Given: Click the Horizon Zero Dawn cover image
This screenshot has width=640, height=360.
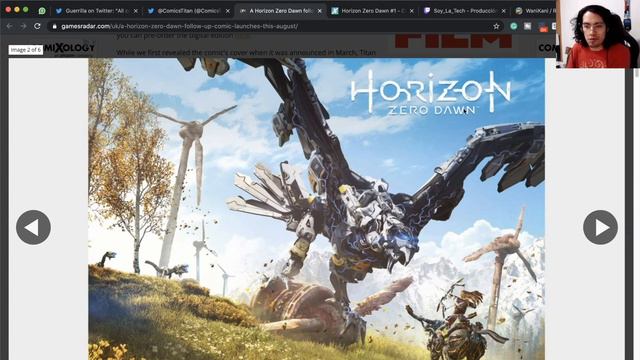Looking at the screenshot, I should click(x=316, y=209).
